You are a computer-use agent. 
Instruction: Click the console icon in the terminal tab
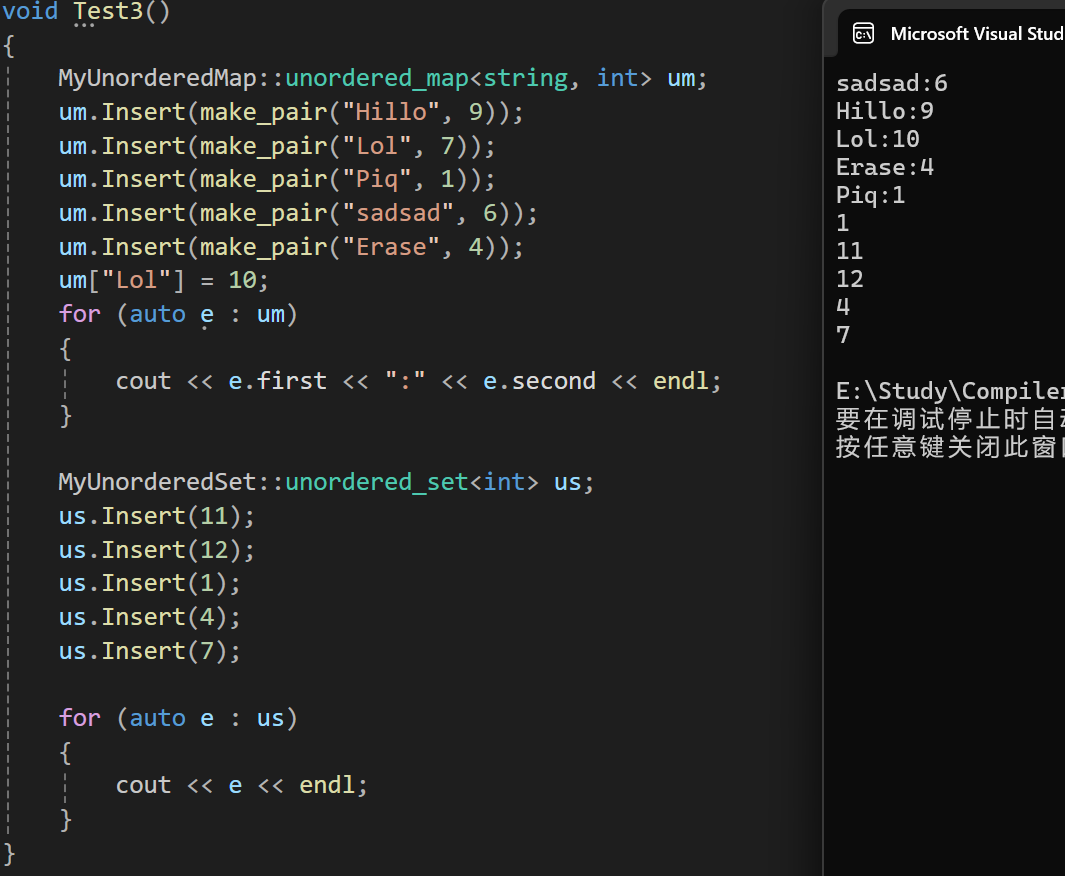tap(863, 34)
